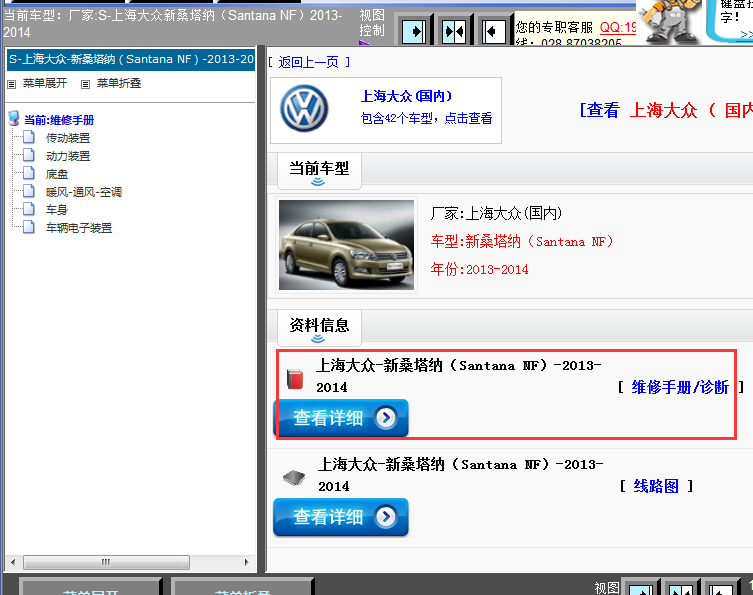Image resolution: width=753 pixels, height=595 pixels.
Task: Click the computer icon beside 当前:维修手册
Action: [14, 118]
